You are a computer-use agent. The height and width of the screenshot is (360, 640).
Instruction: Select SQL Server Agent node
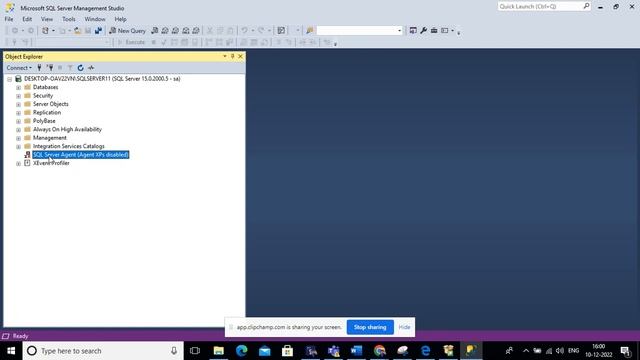coord(80,155)
